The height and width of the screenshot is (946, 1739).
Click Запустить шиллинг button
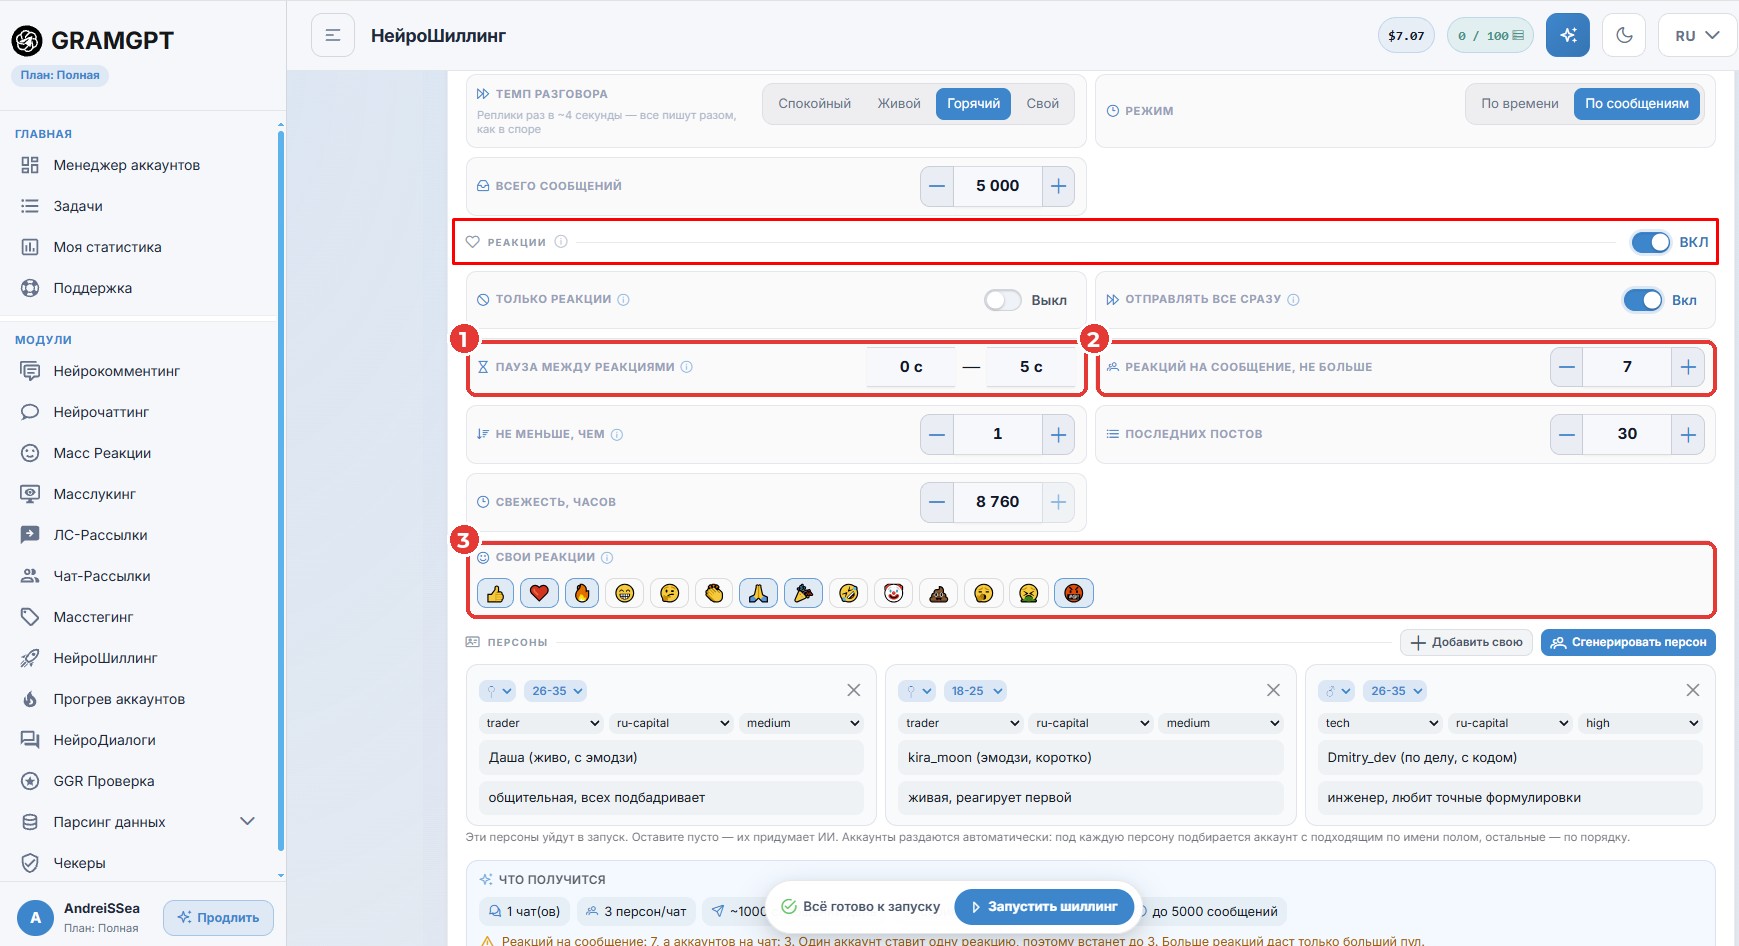1044,907
